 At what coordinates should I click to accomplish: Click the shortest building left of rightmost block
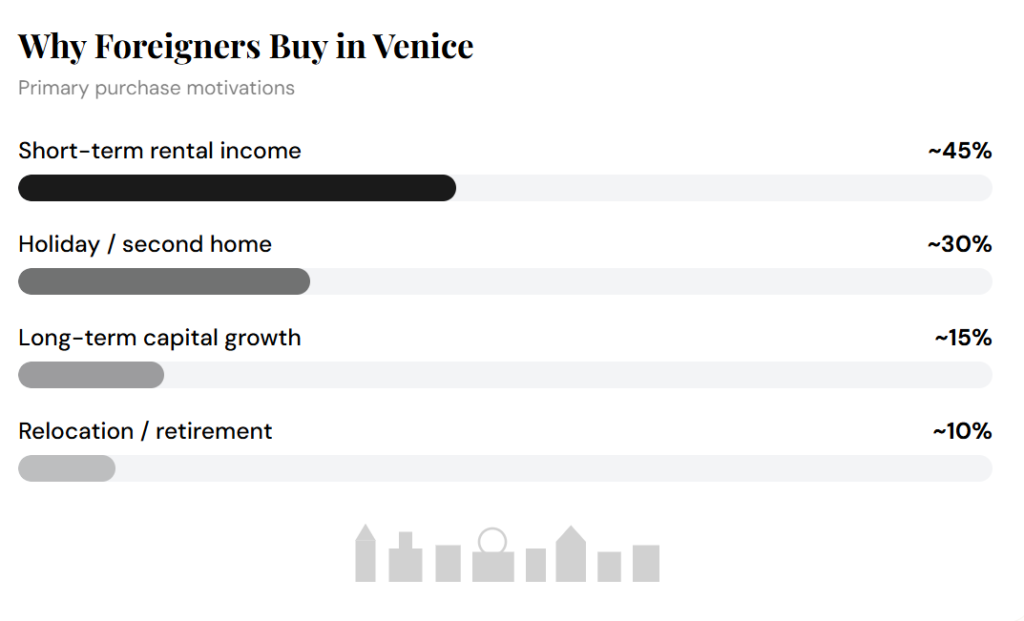click(x=609, y=566)
